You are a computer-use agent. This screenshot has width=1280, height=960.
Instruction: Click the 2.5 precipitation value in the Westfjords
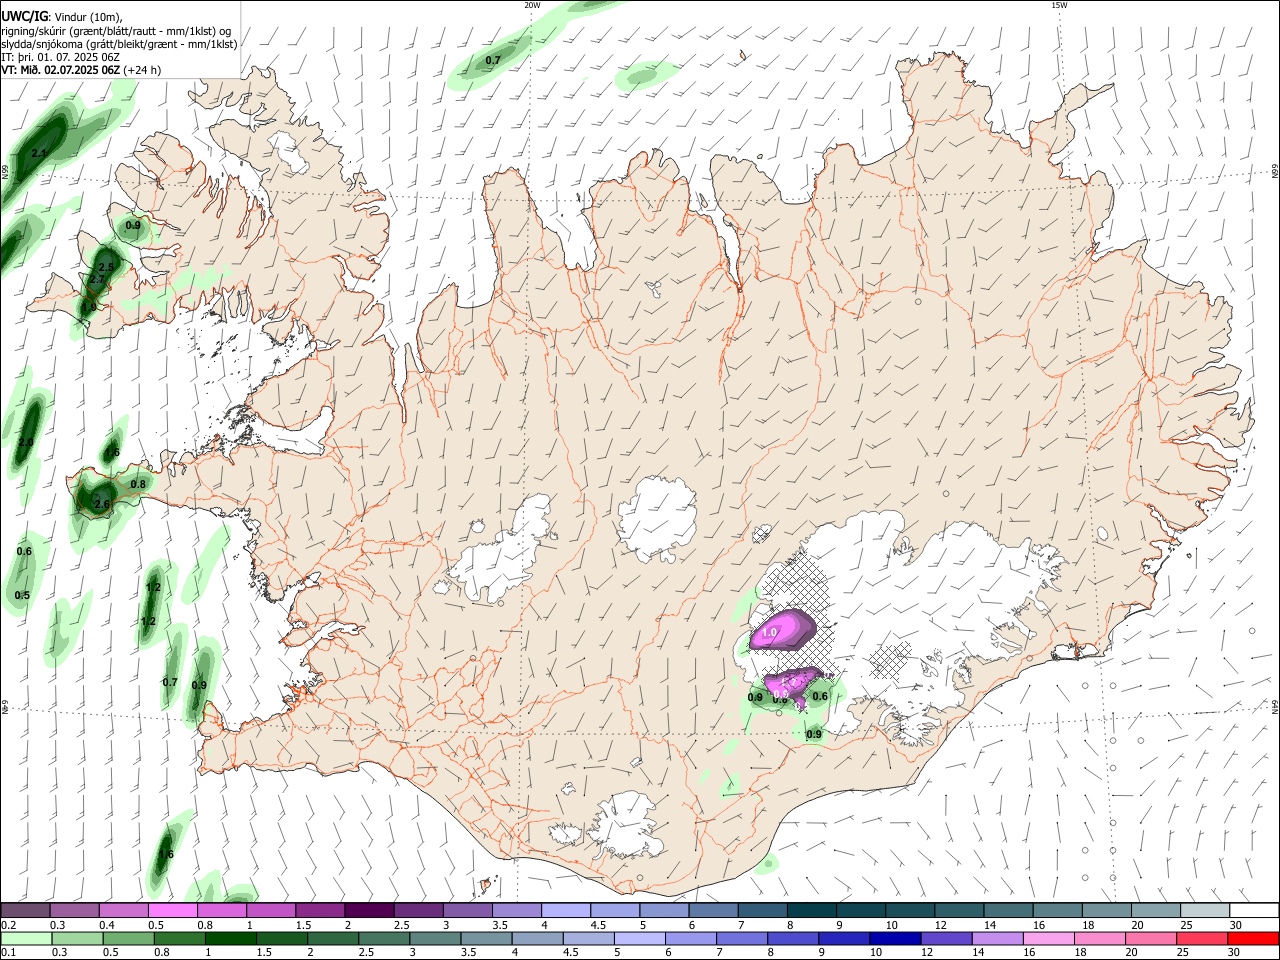point(107,267)
